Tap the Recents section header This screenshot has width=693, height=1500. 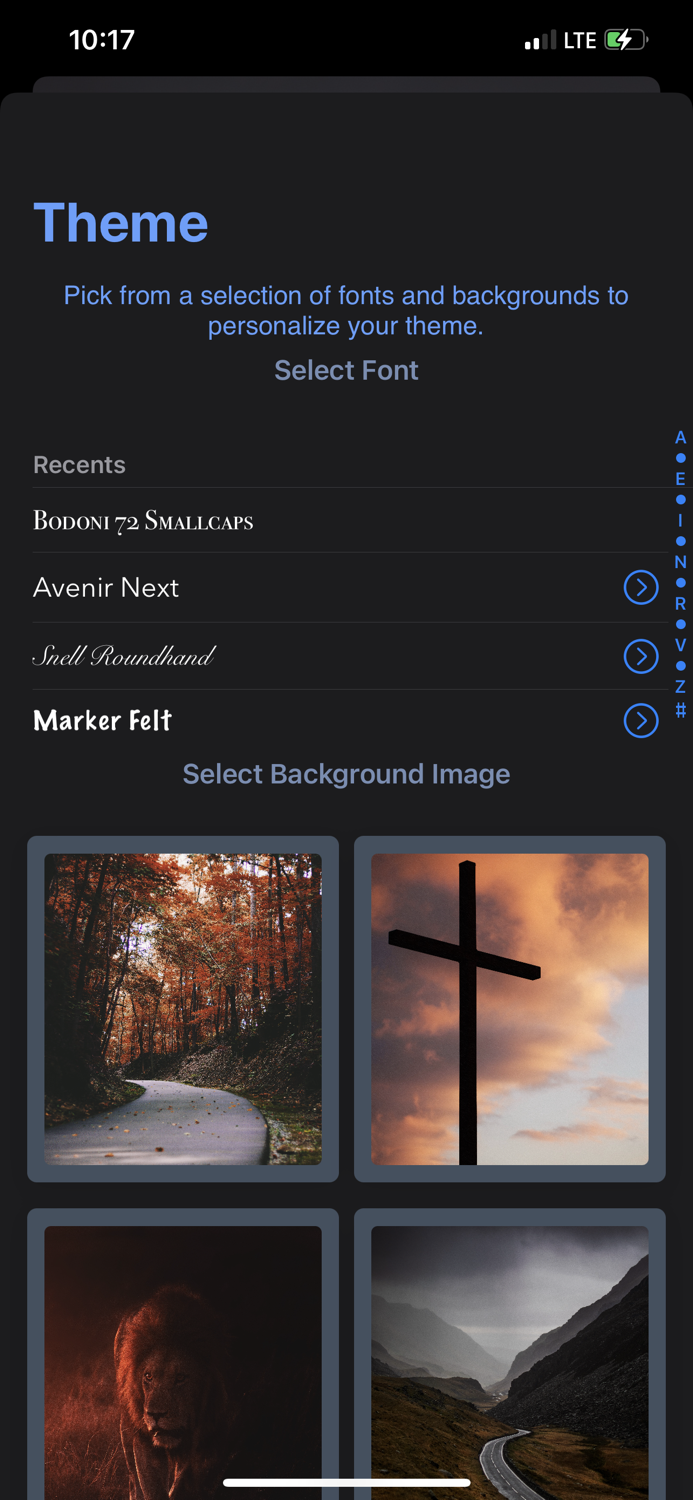[x=79, y=465]
